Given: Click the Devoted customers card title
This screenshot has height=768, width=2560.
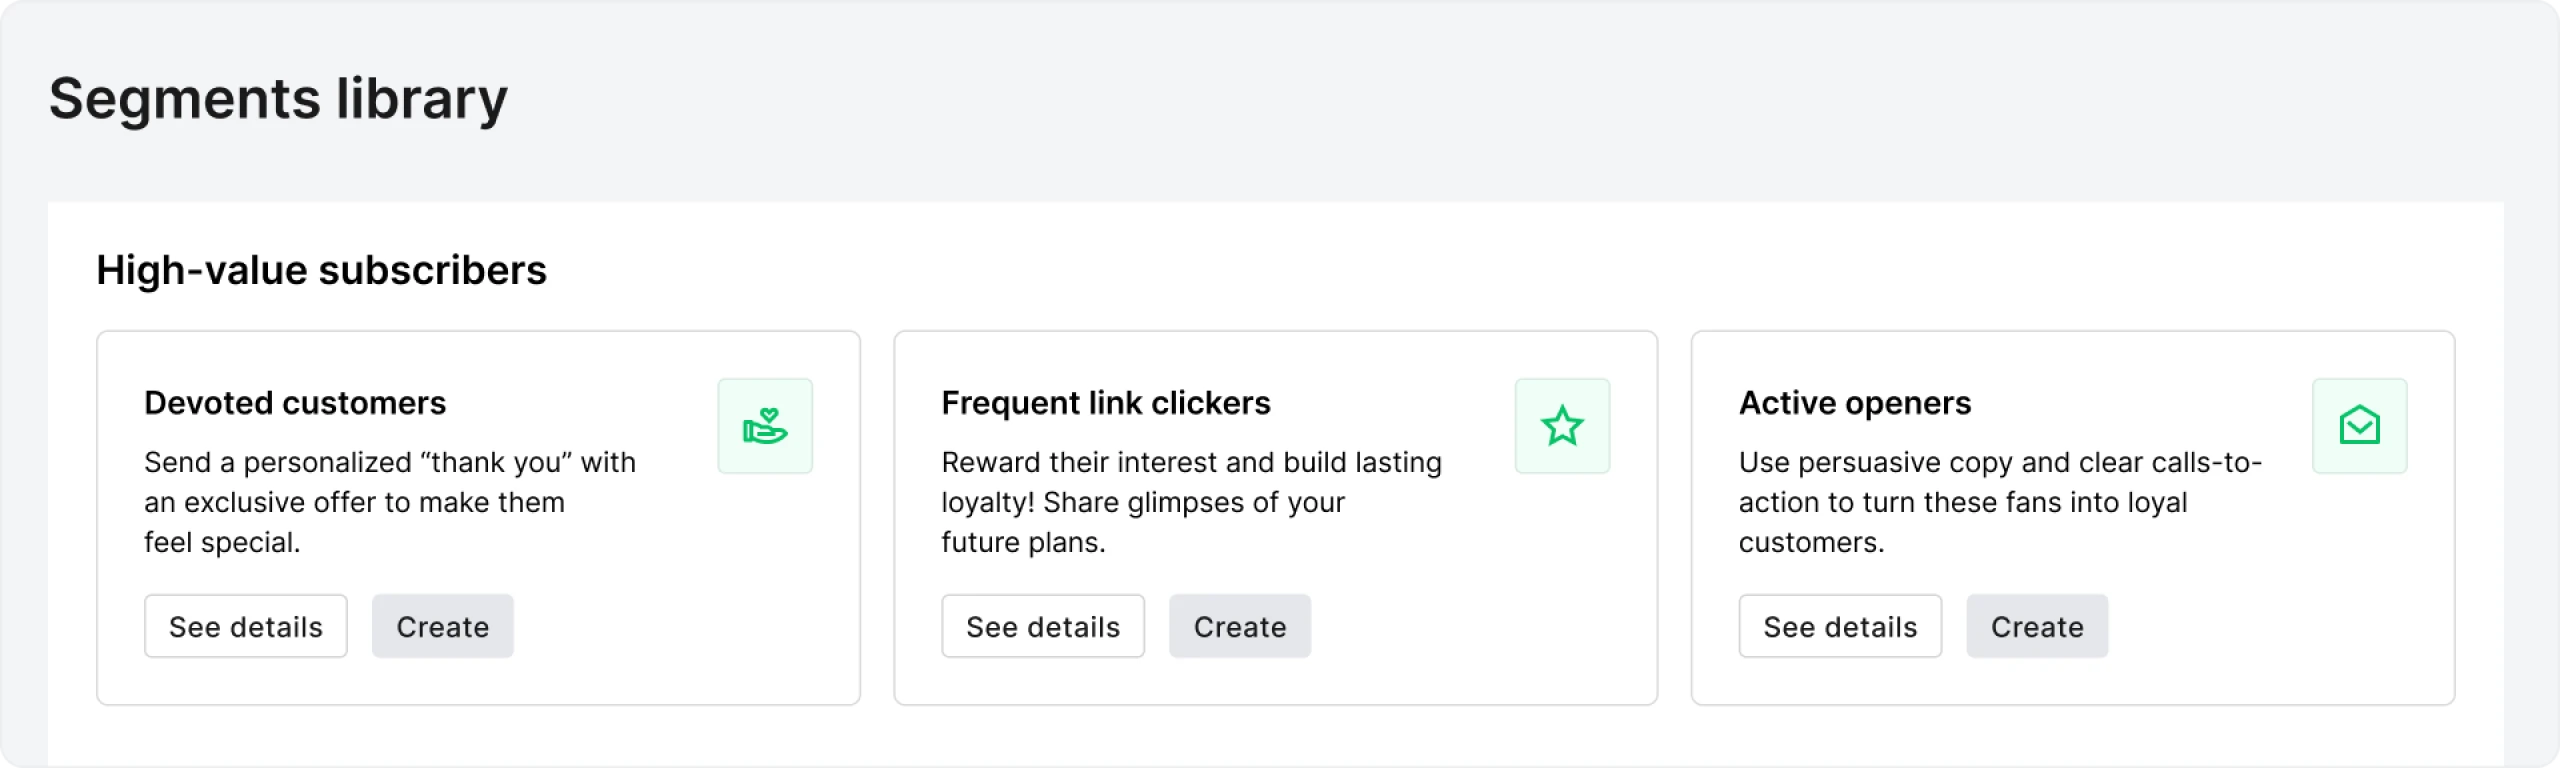Looking at the screenshot, I should (x=295, y=403).
